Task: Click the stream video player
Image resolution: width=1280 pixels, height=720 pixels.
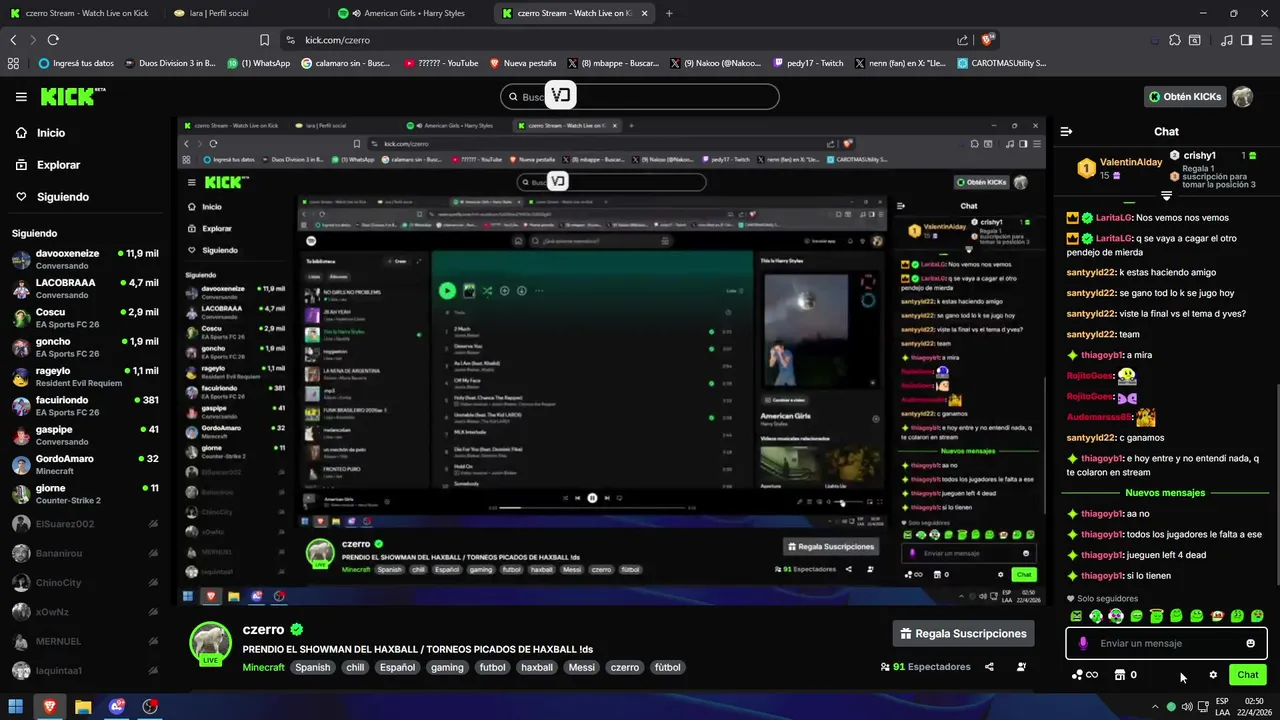Action: (611, 362)
